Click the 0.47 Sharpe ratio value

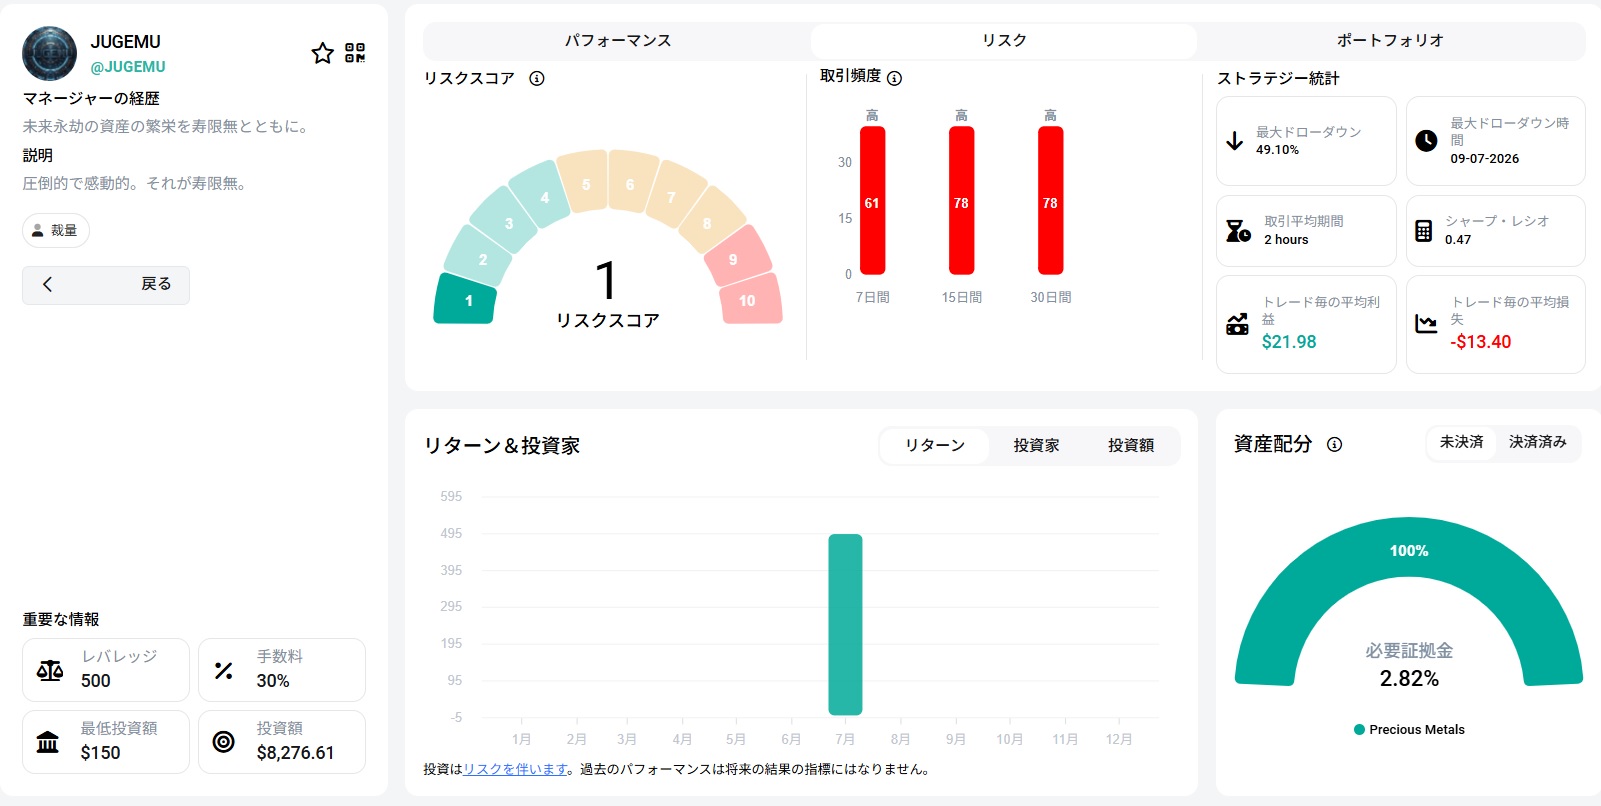pos(1457,240)
